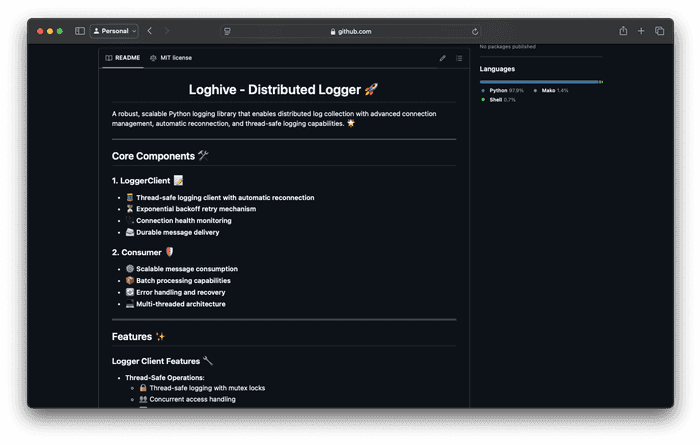Image resolution: width=700 pixels, height=444 pixels.
Task: Go forward to next page
Action: coord(167,31)
